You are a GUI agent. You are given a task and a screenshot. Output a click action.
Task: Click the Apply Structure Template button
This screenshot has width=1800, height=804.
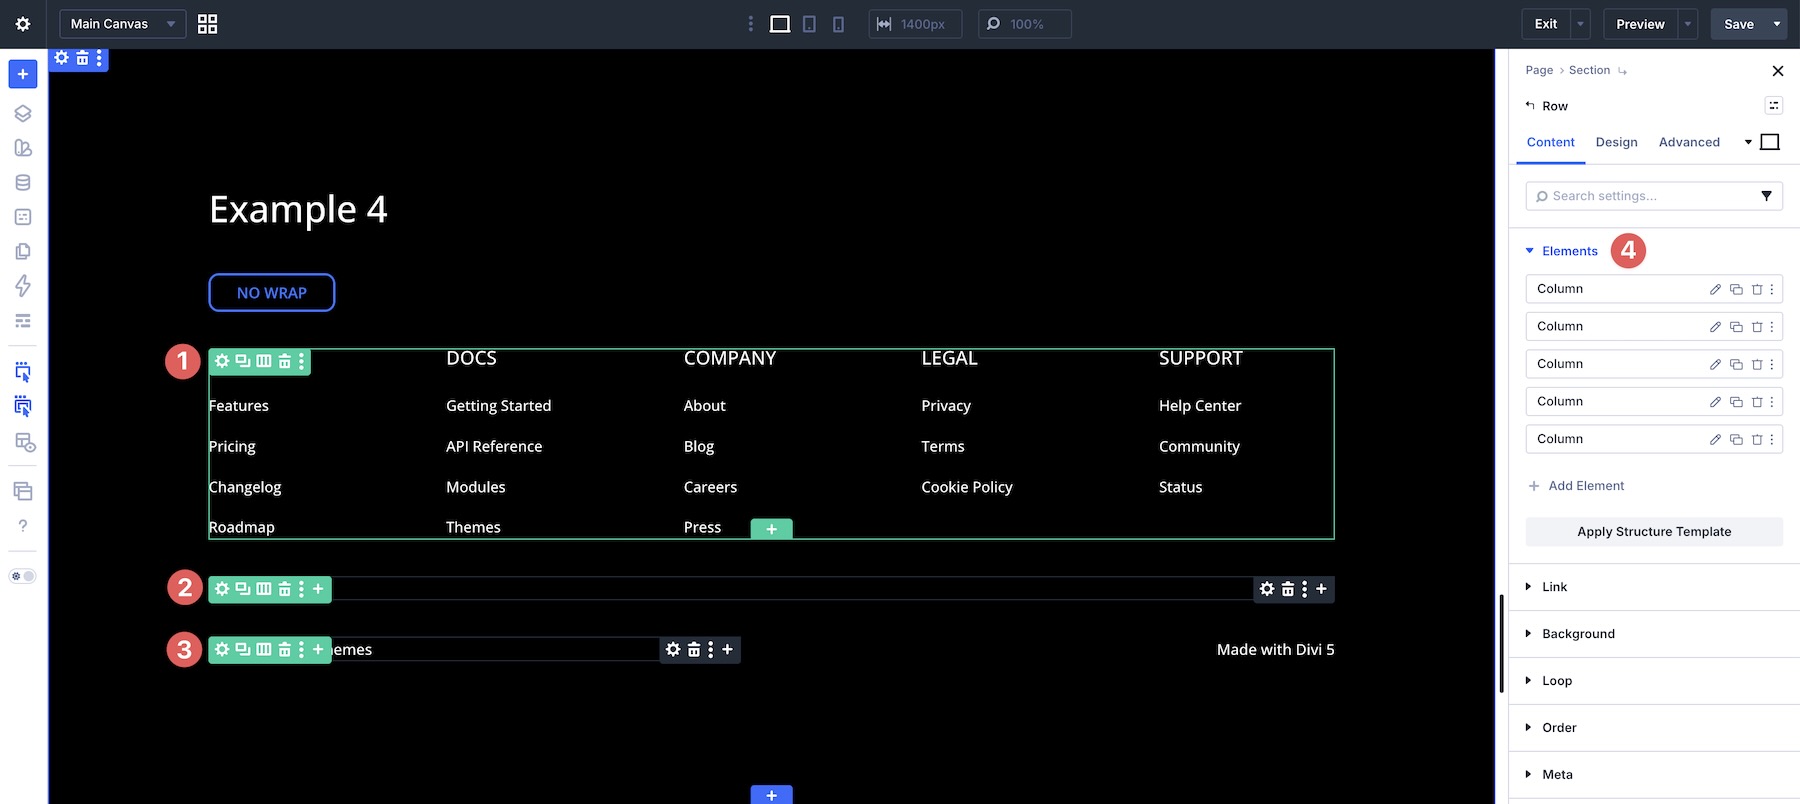[x=1654, y=532]
